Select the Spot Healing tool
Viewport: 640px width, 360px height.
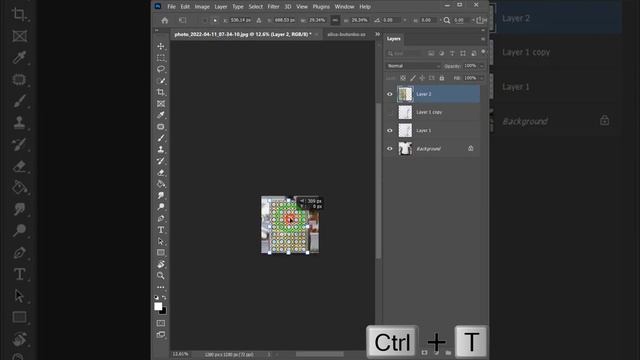161,127
